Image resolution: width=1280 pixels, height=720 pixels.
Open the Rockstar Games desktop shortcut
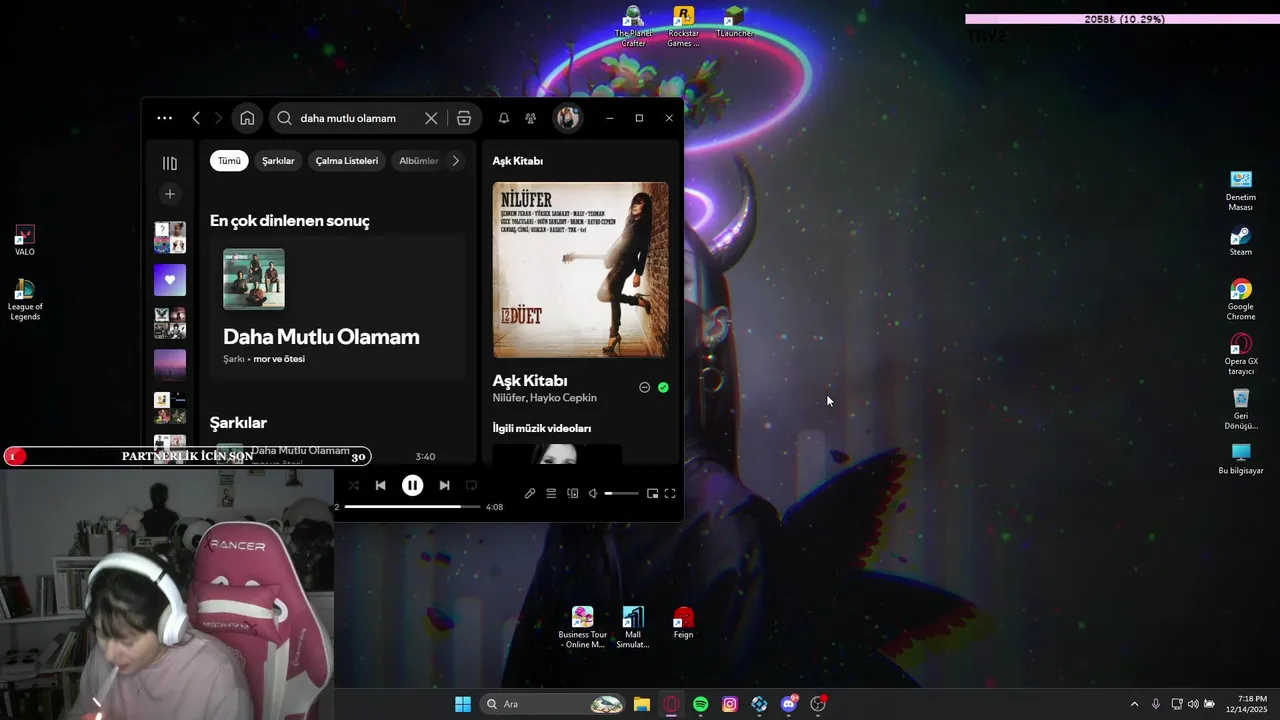click(683, 27)
